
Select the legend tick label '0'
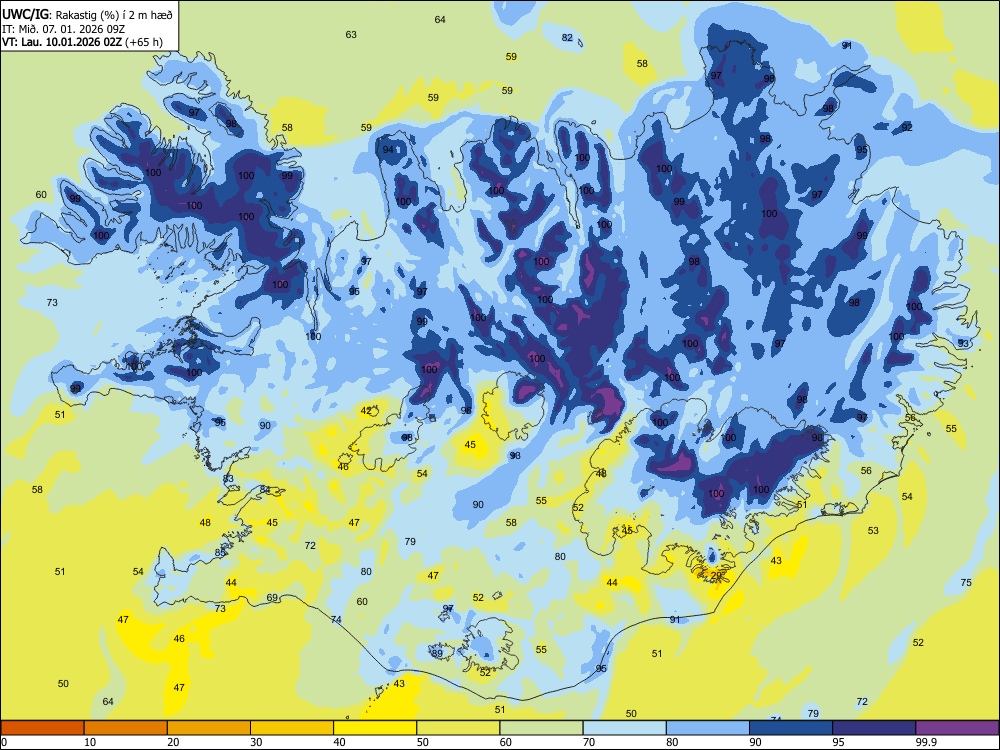pyautogui.click(x=4, y=742)
